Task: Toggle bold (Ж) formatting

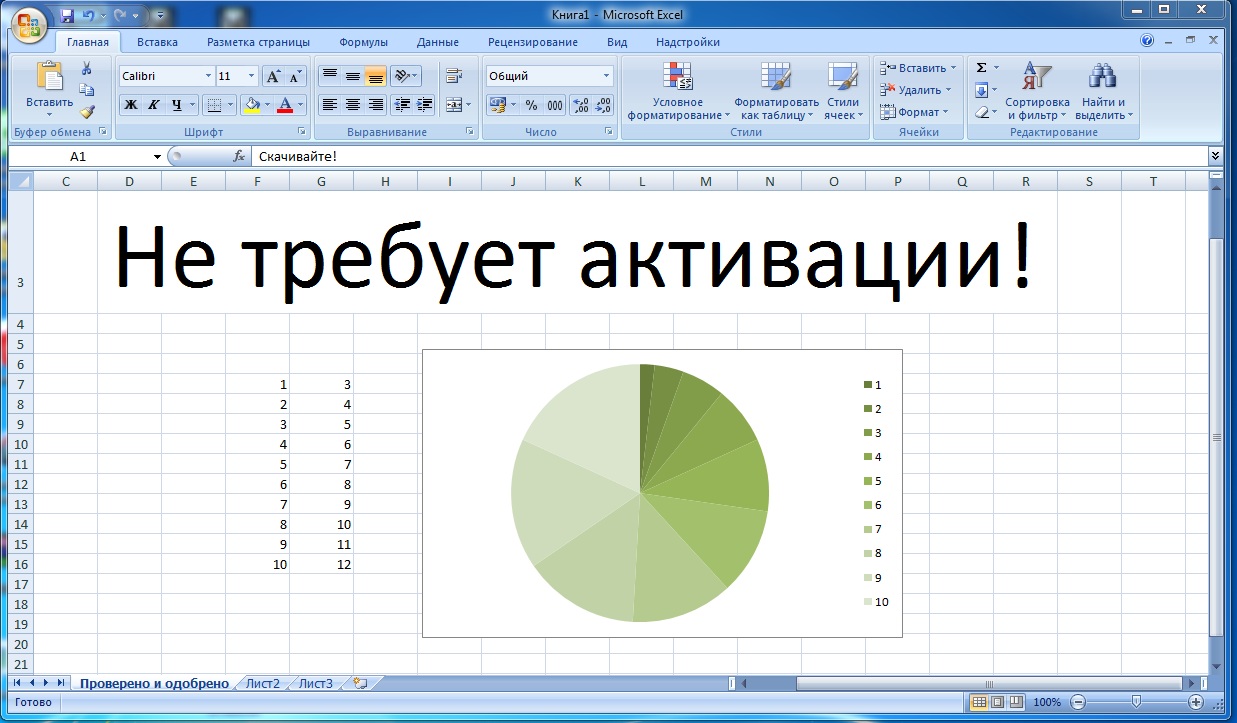Action: 131,103
